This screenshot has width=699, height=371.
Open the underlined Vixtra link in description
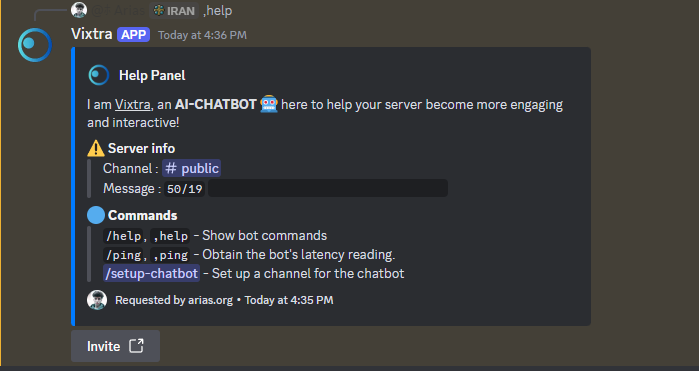coord(133,104)
